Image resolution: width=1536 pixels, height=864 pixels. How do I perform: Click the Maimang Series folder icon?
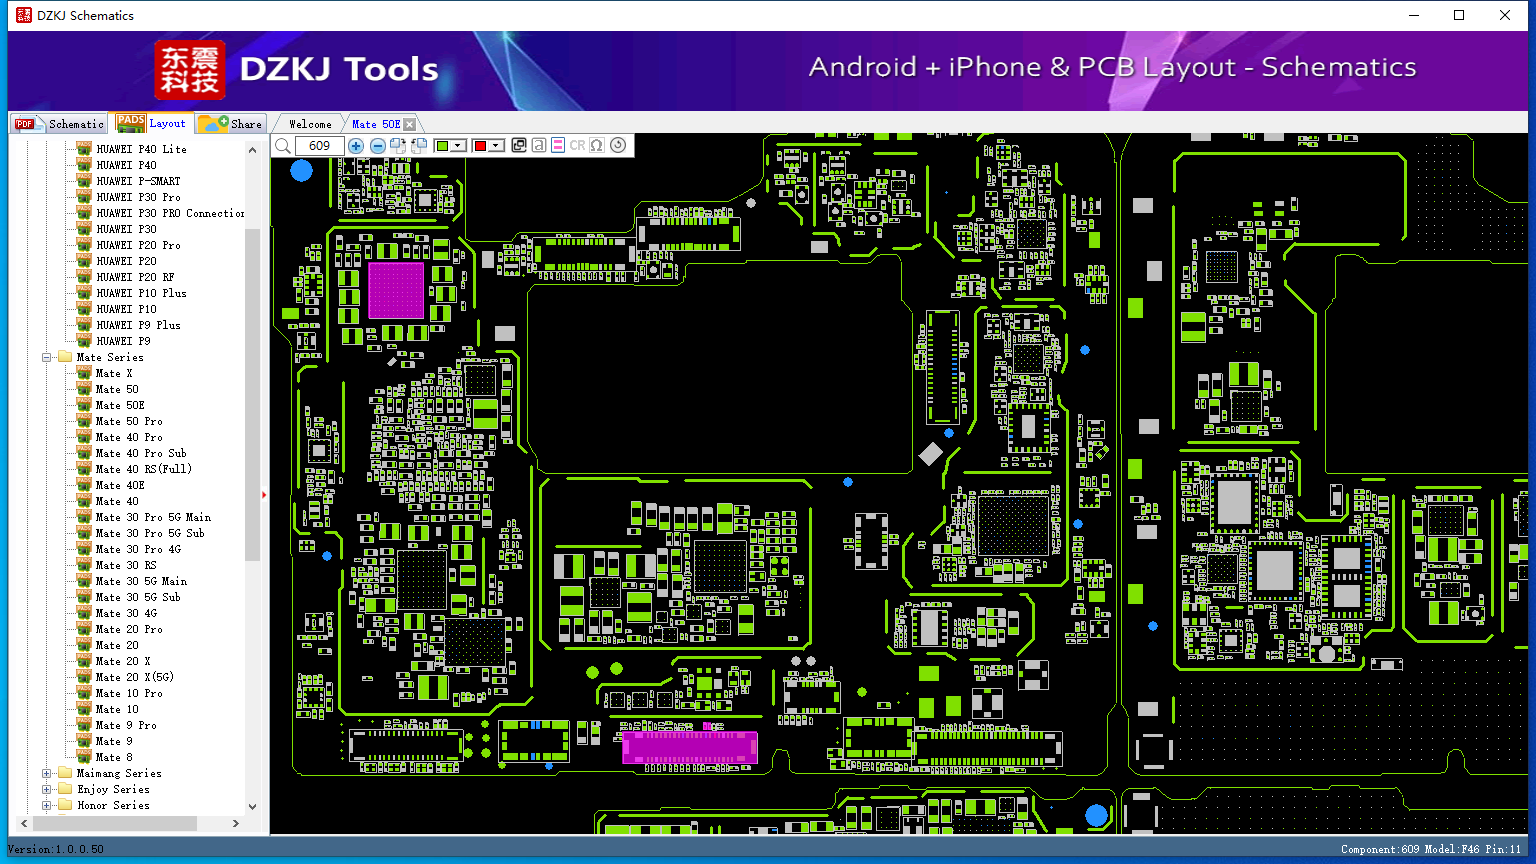65,773
